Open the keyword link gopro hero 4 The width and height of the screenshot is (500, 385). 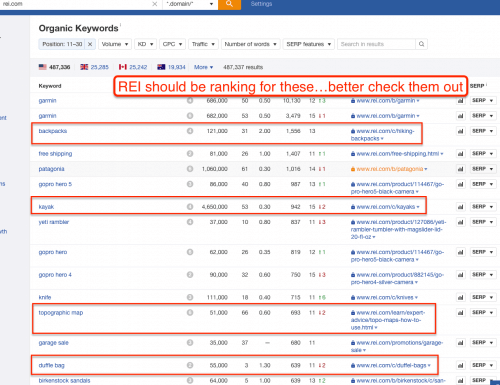55,275
